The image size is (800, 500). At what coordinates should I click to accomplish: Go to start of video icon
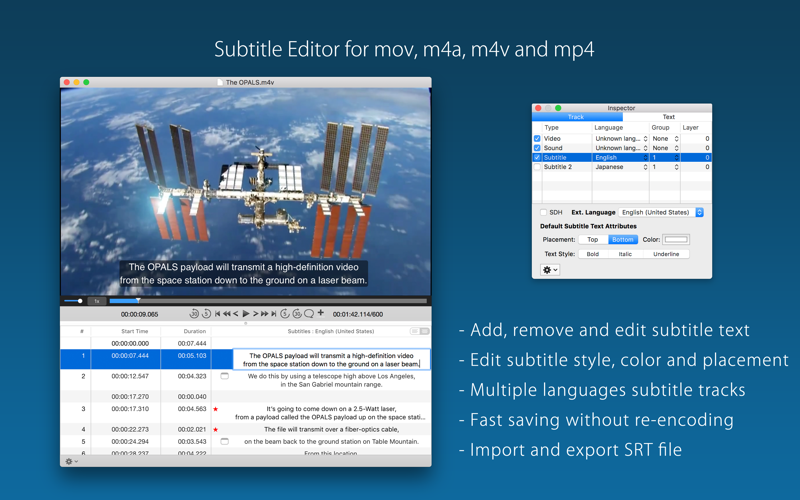217,314
